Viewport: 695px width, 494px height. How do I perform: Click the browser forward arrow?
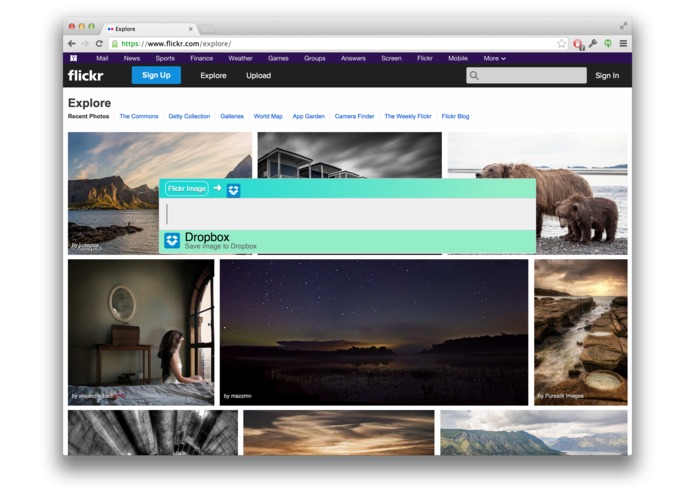tap(86, 43)
